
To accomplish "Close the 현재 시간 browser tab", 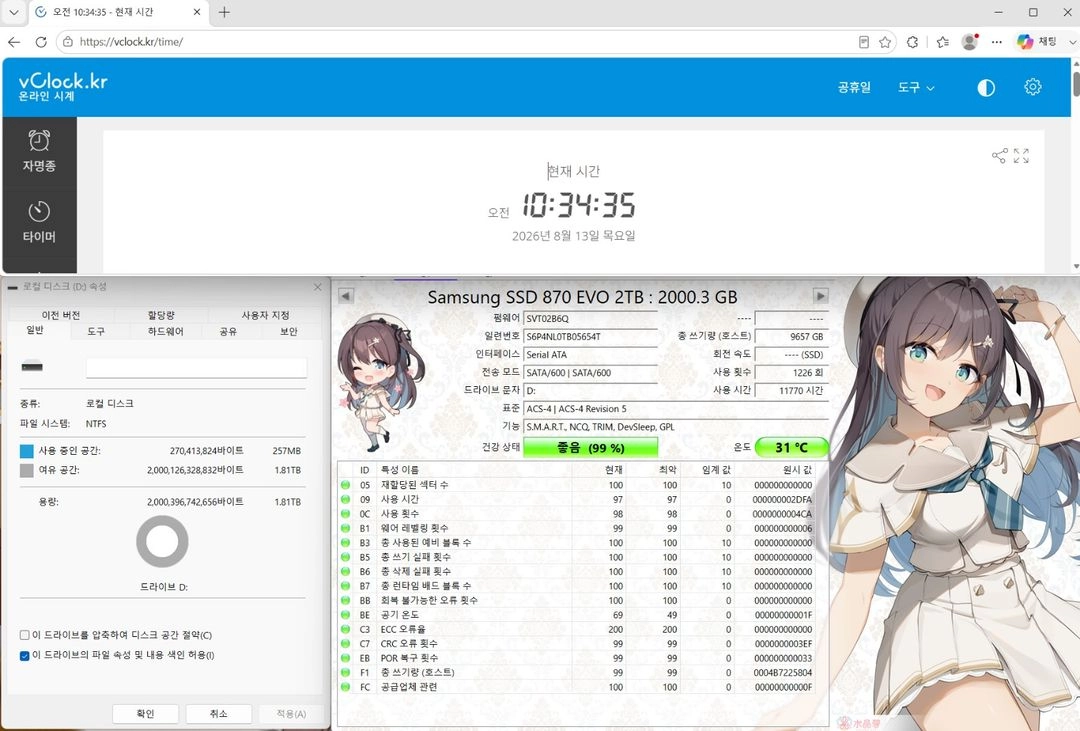I will click(x=197, y=12).
